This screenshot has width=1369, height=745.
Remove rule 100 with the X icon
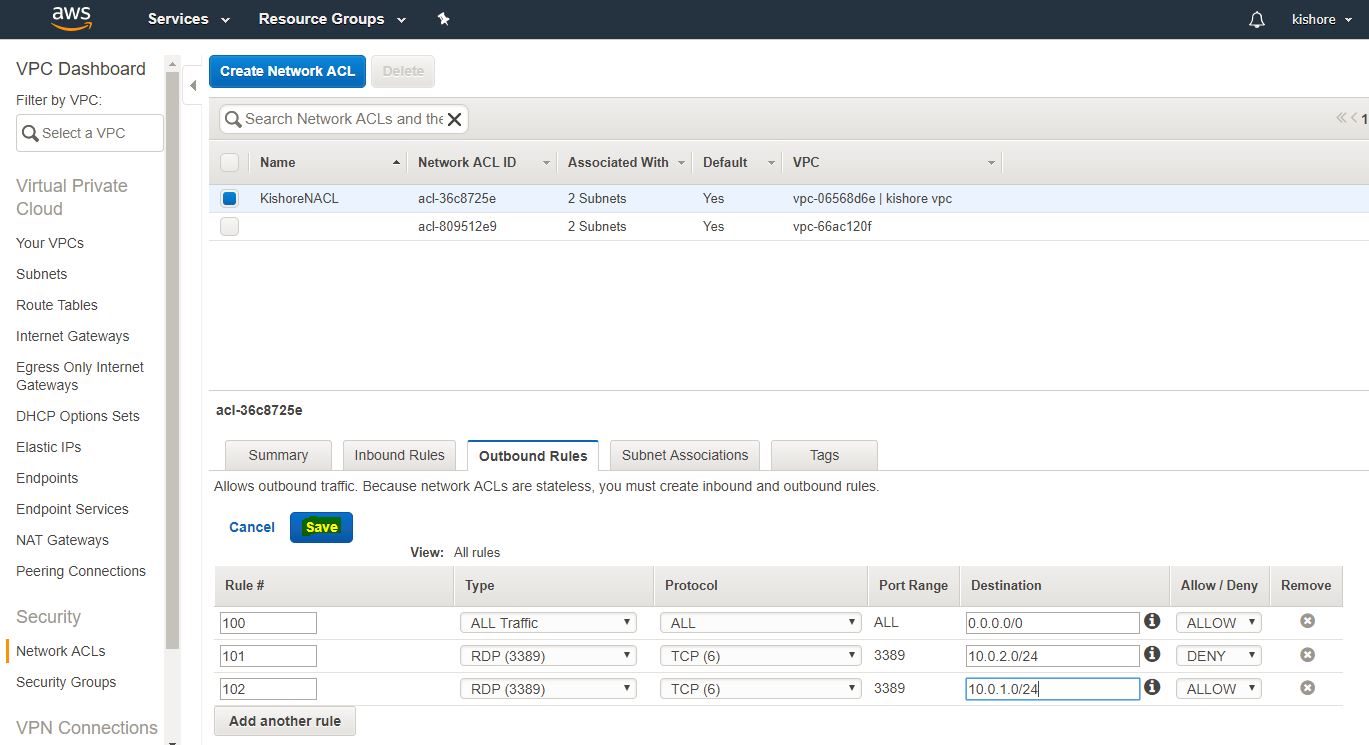click(1306, 622)
